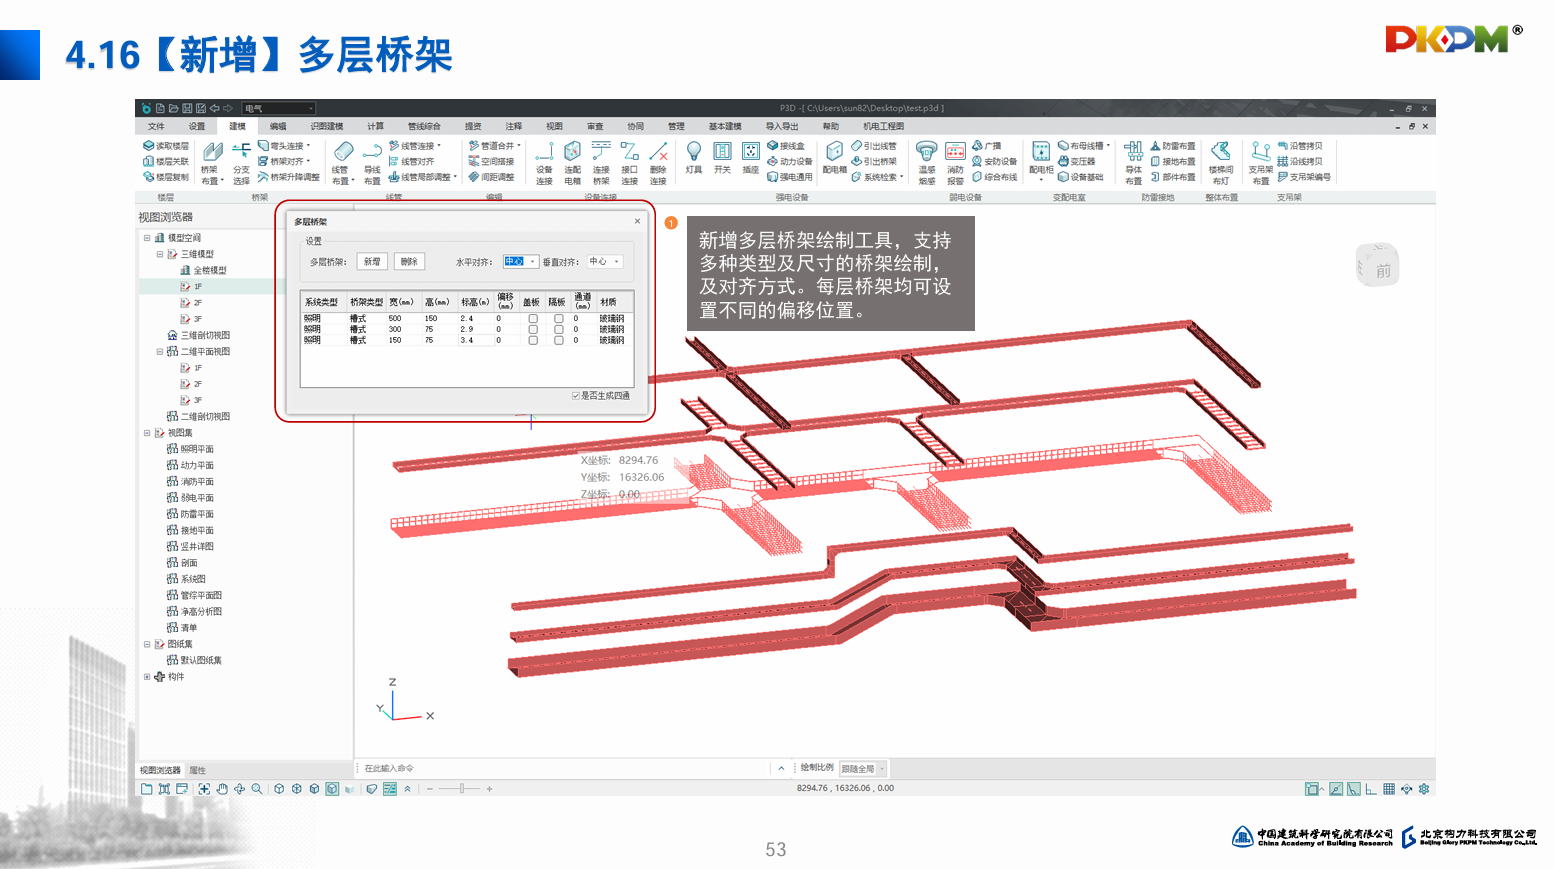Open the 识图建模 ribbon tab

click(x=327, y=127)
